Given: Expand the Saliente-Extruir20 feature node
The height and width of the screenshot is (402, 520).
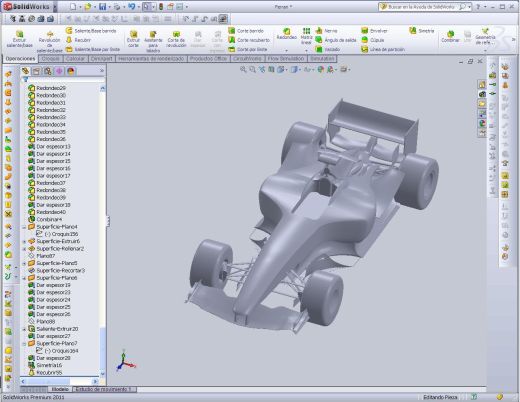Looking at the screenshot, I should (24, 329).
